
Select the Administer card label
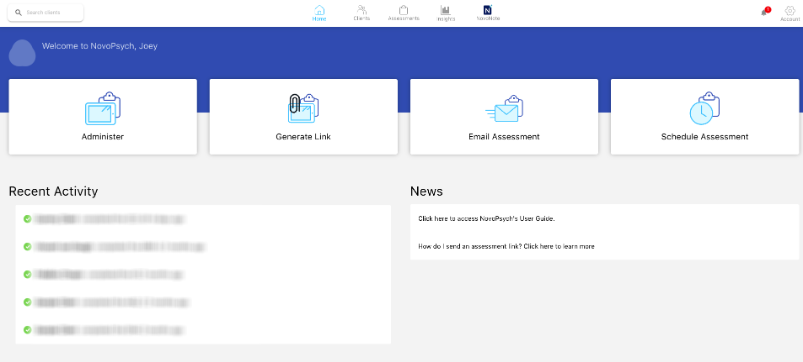coord(102,137)
